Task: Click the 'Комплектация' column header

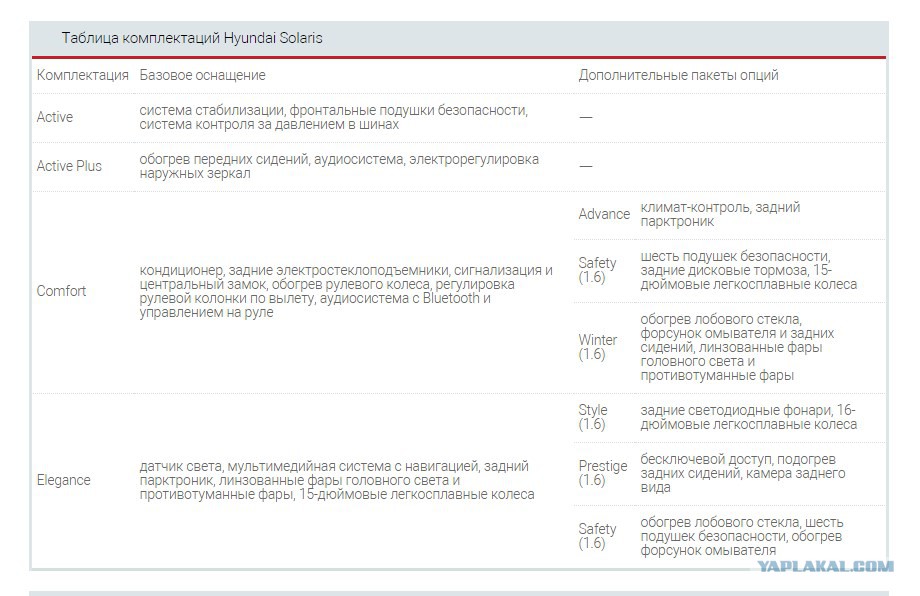Action: (x=83, y=75)
